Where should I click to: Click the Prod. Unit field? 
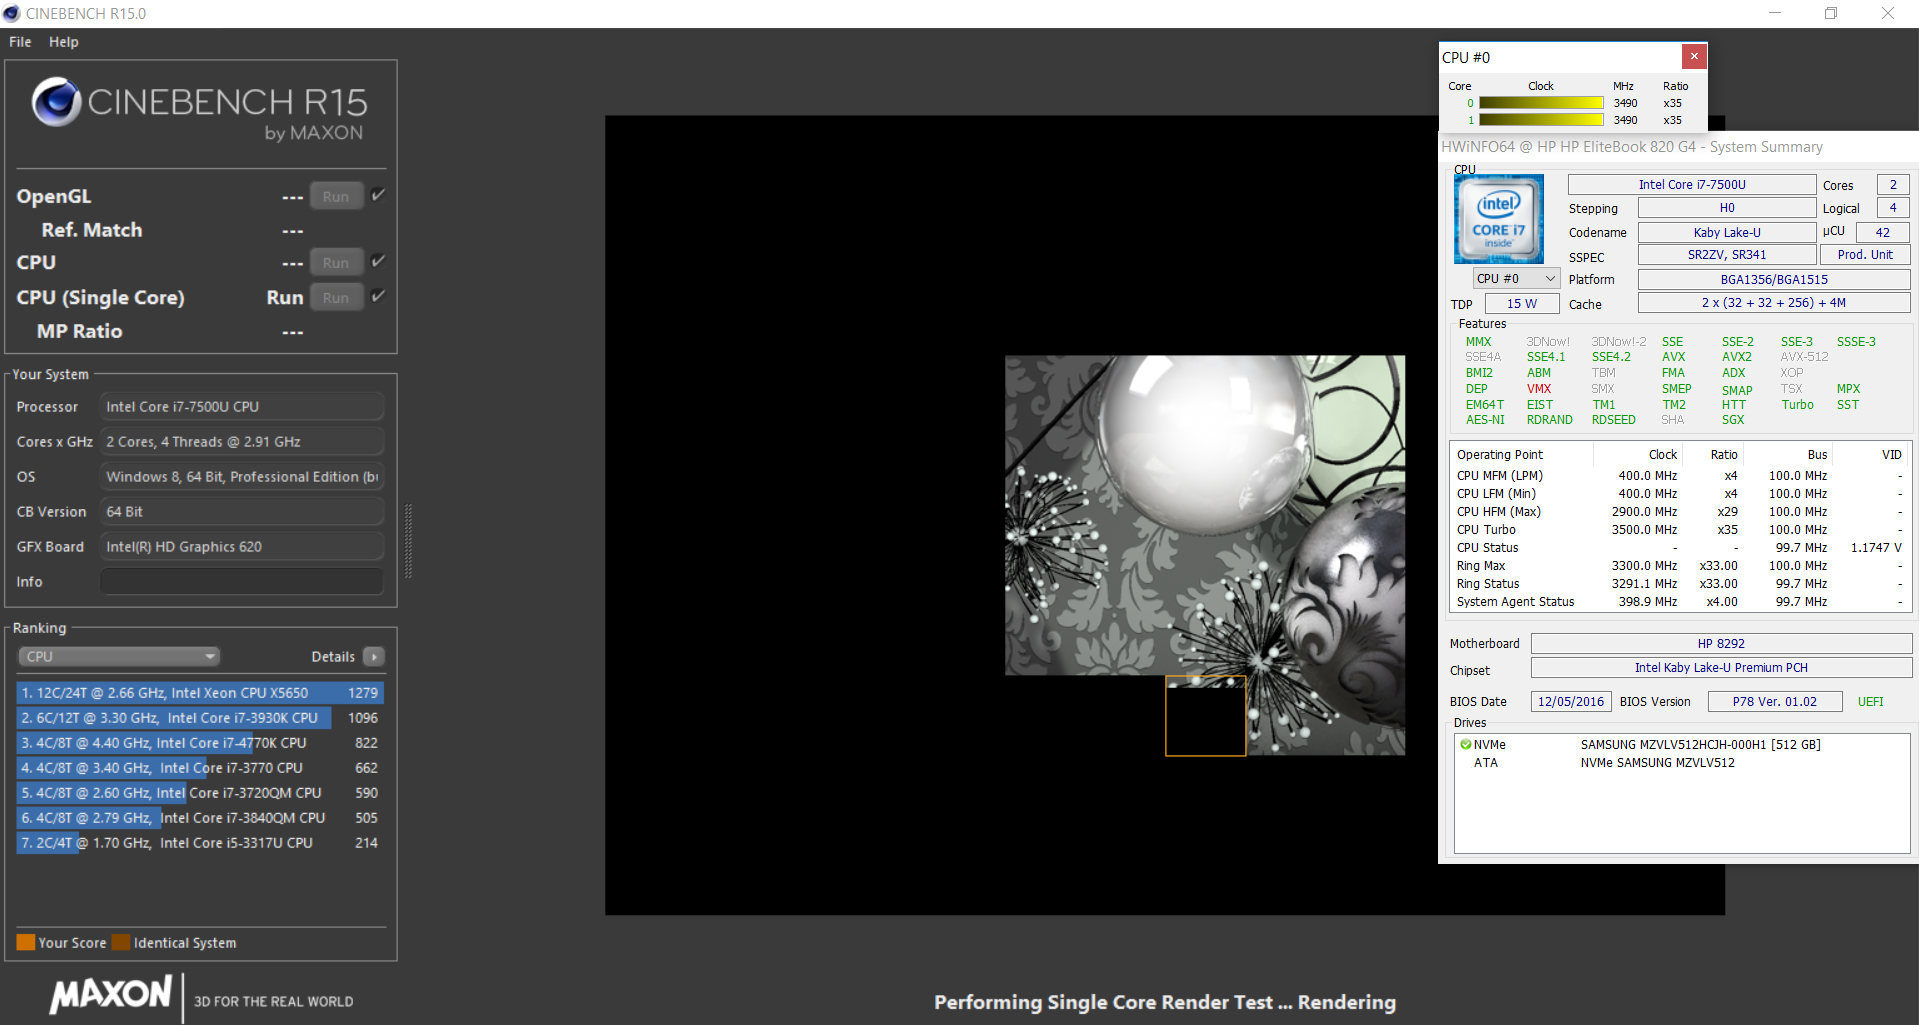coord(1865,255)
